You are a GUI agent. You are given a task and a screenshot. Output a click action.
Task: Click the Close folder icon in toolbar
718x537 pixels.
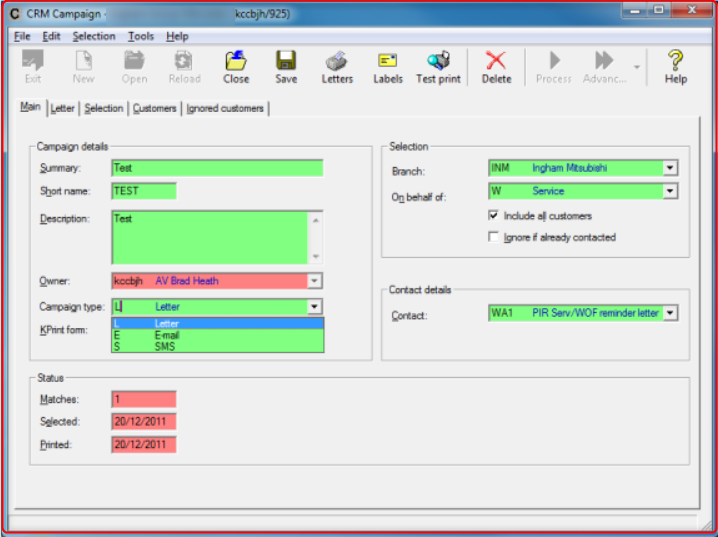(236, 62)
